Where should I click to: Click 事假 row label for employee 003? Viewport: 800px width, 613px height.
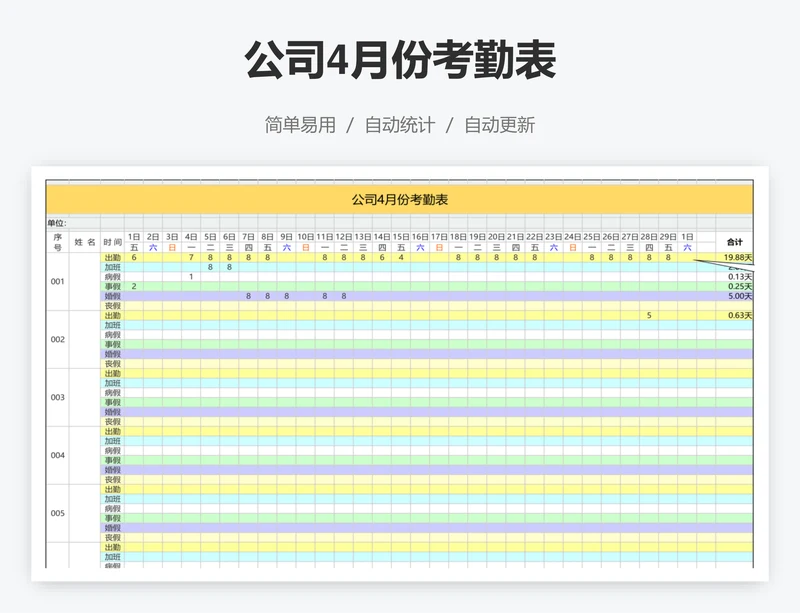(113, 402)
